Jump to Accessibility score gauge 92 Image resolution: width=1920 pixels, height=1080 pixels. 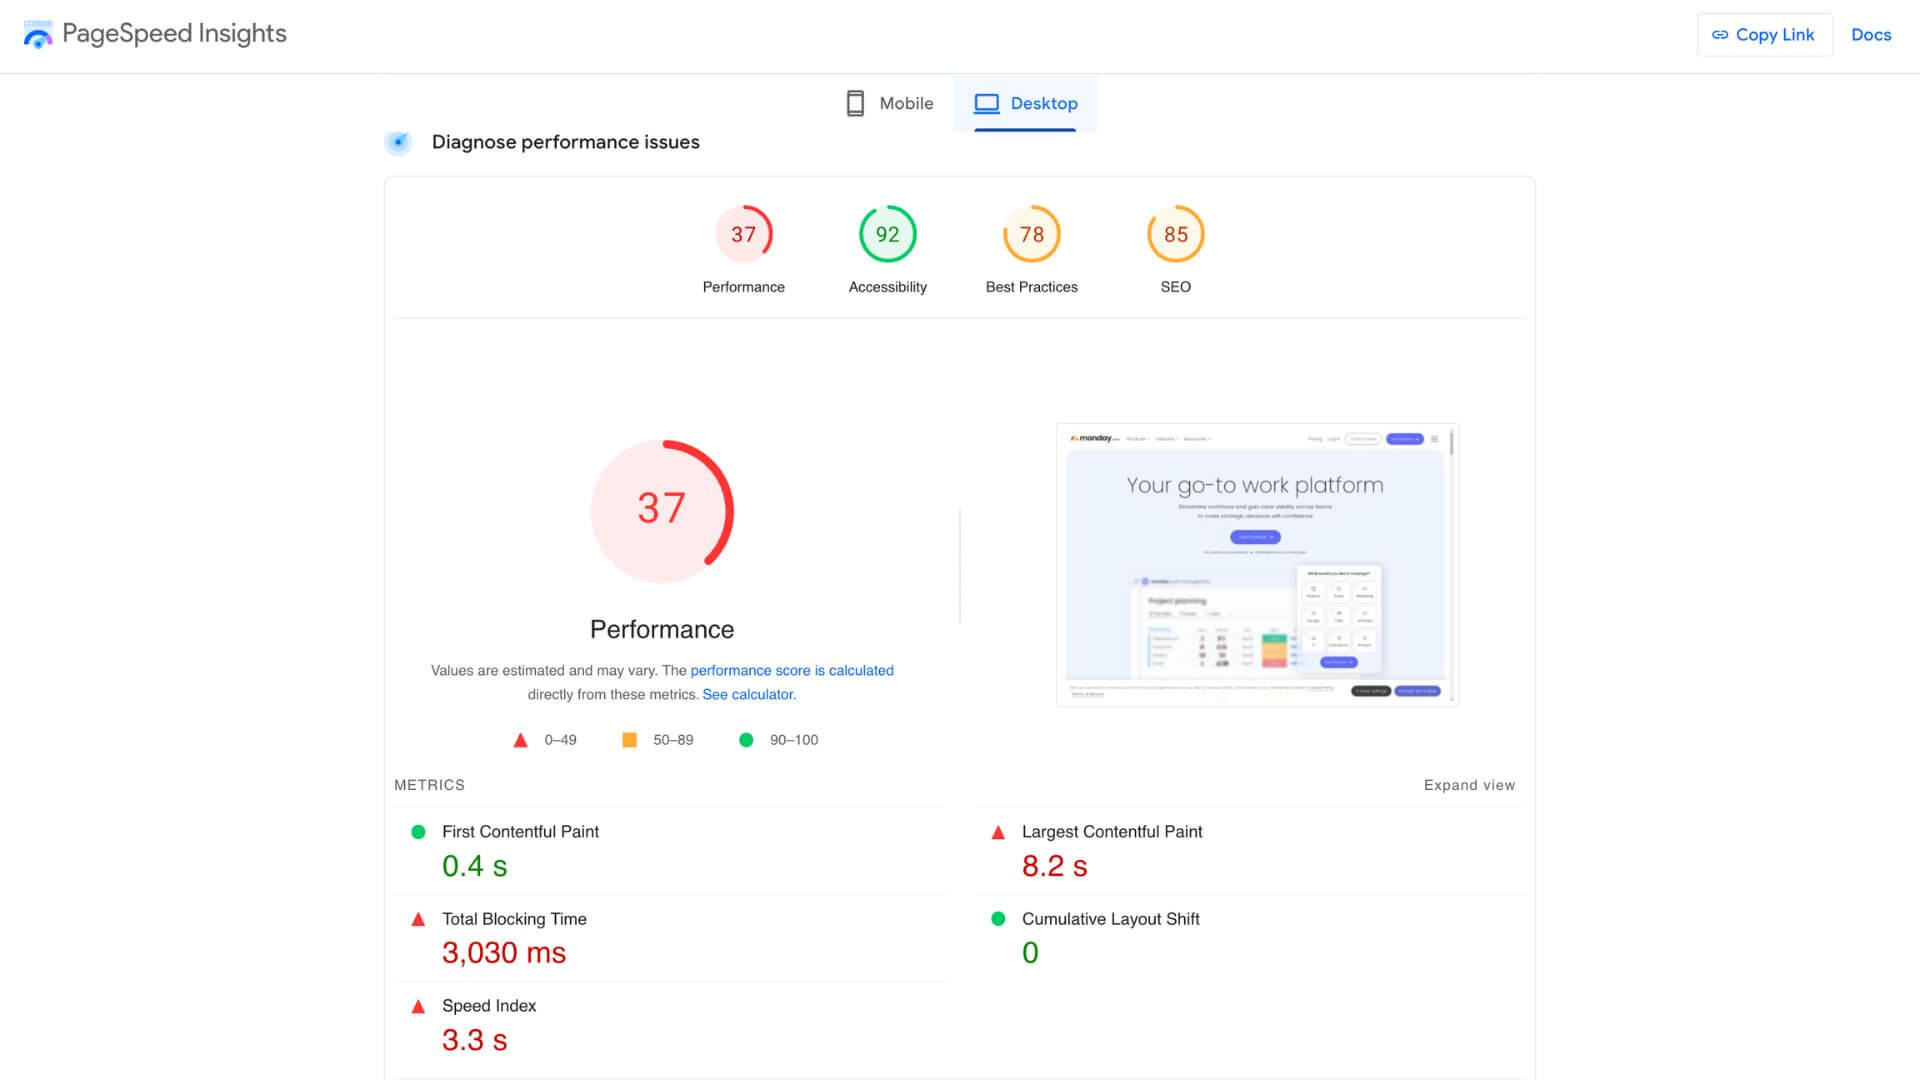click(887, 234)
